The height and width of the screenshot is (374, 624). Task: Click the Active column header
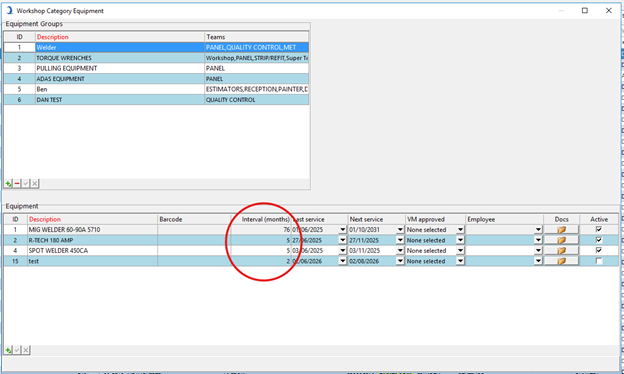pos(599,219)
